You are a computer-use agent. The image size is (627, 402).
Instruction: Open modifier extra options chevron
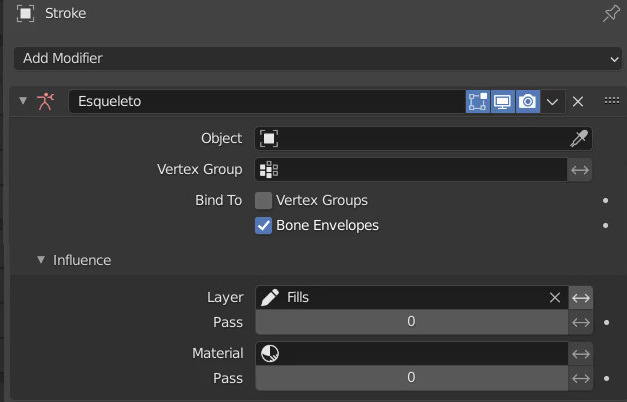click(x=553, y=102)
